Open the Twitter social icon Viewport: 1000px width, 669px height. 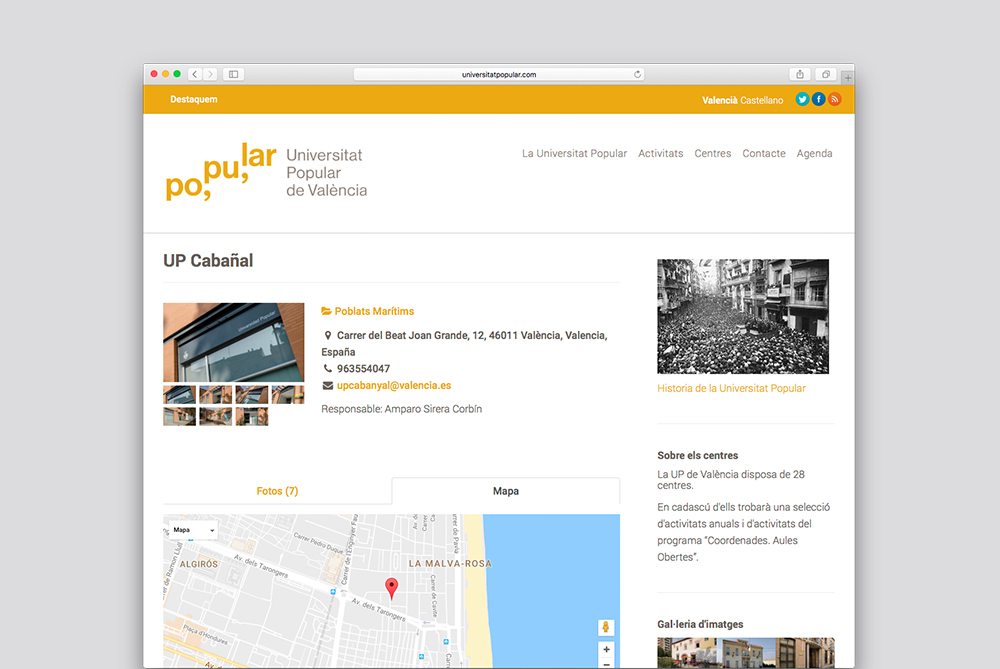(802, 99)
